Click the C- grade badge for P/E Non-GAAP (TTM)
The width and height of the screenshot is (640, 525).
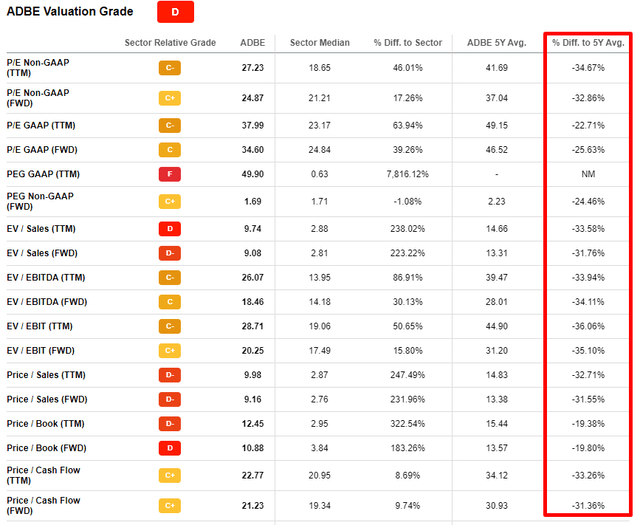[x=170, y=68]
